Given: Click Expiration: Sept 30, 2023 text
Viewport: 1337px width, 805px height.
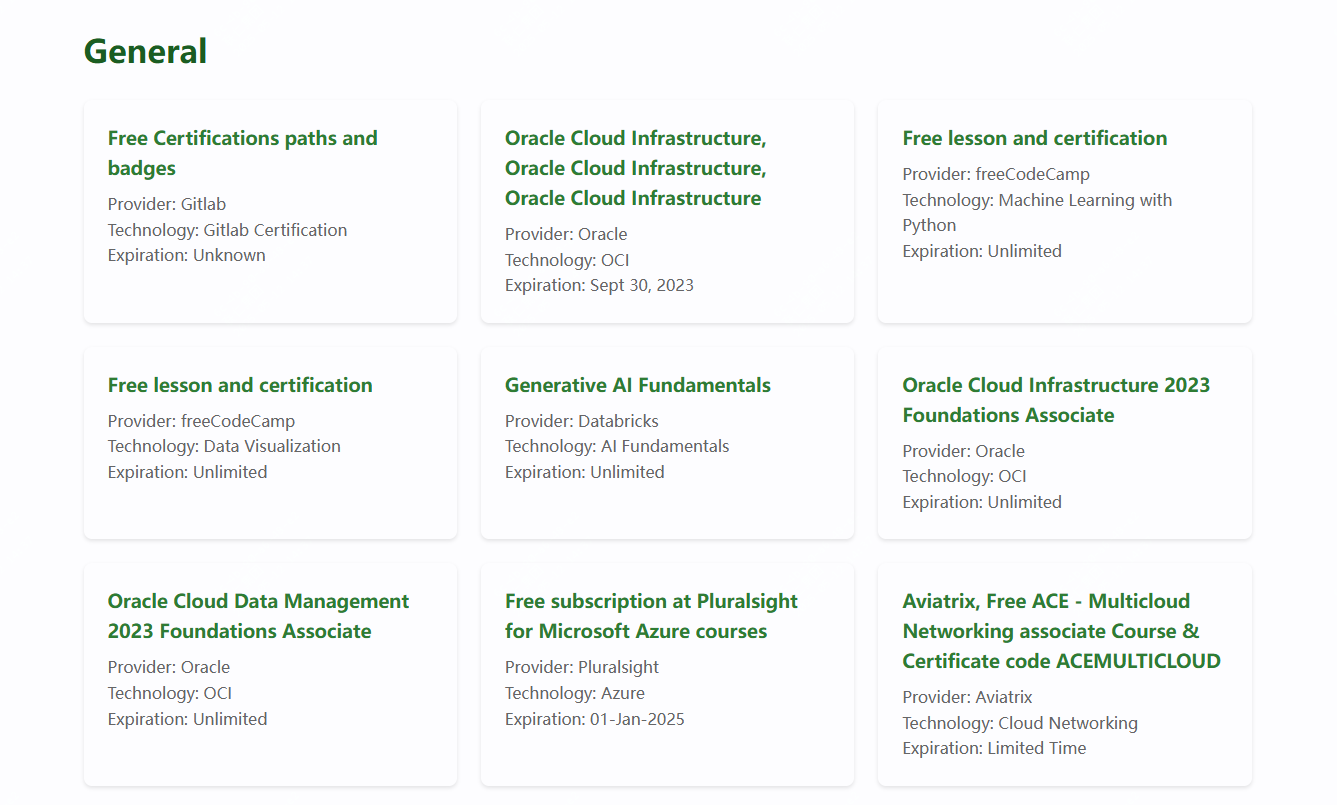Looking at the screenshot, I should click(599, 285).
